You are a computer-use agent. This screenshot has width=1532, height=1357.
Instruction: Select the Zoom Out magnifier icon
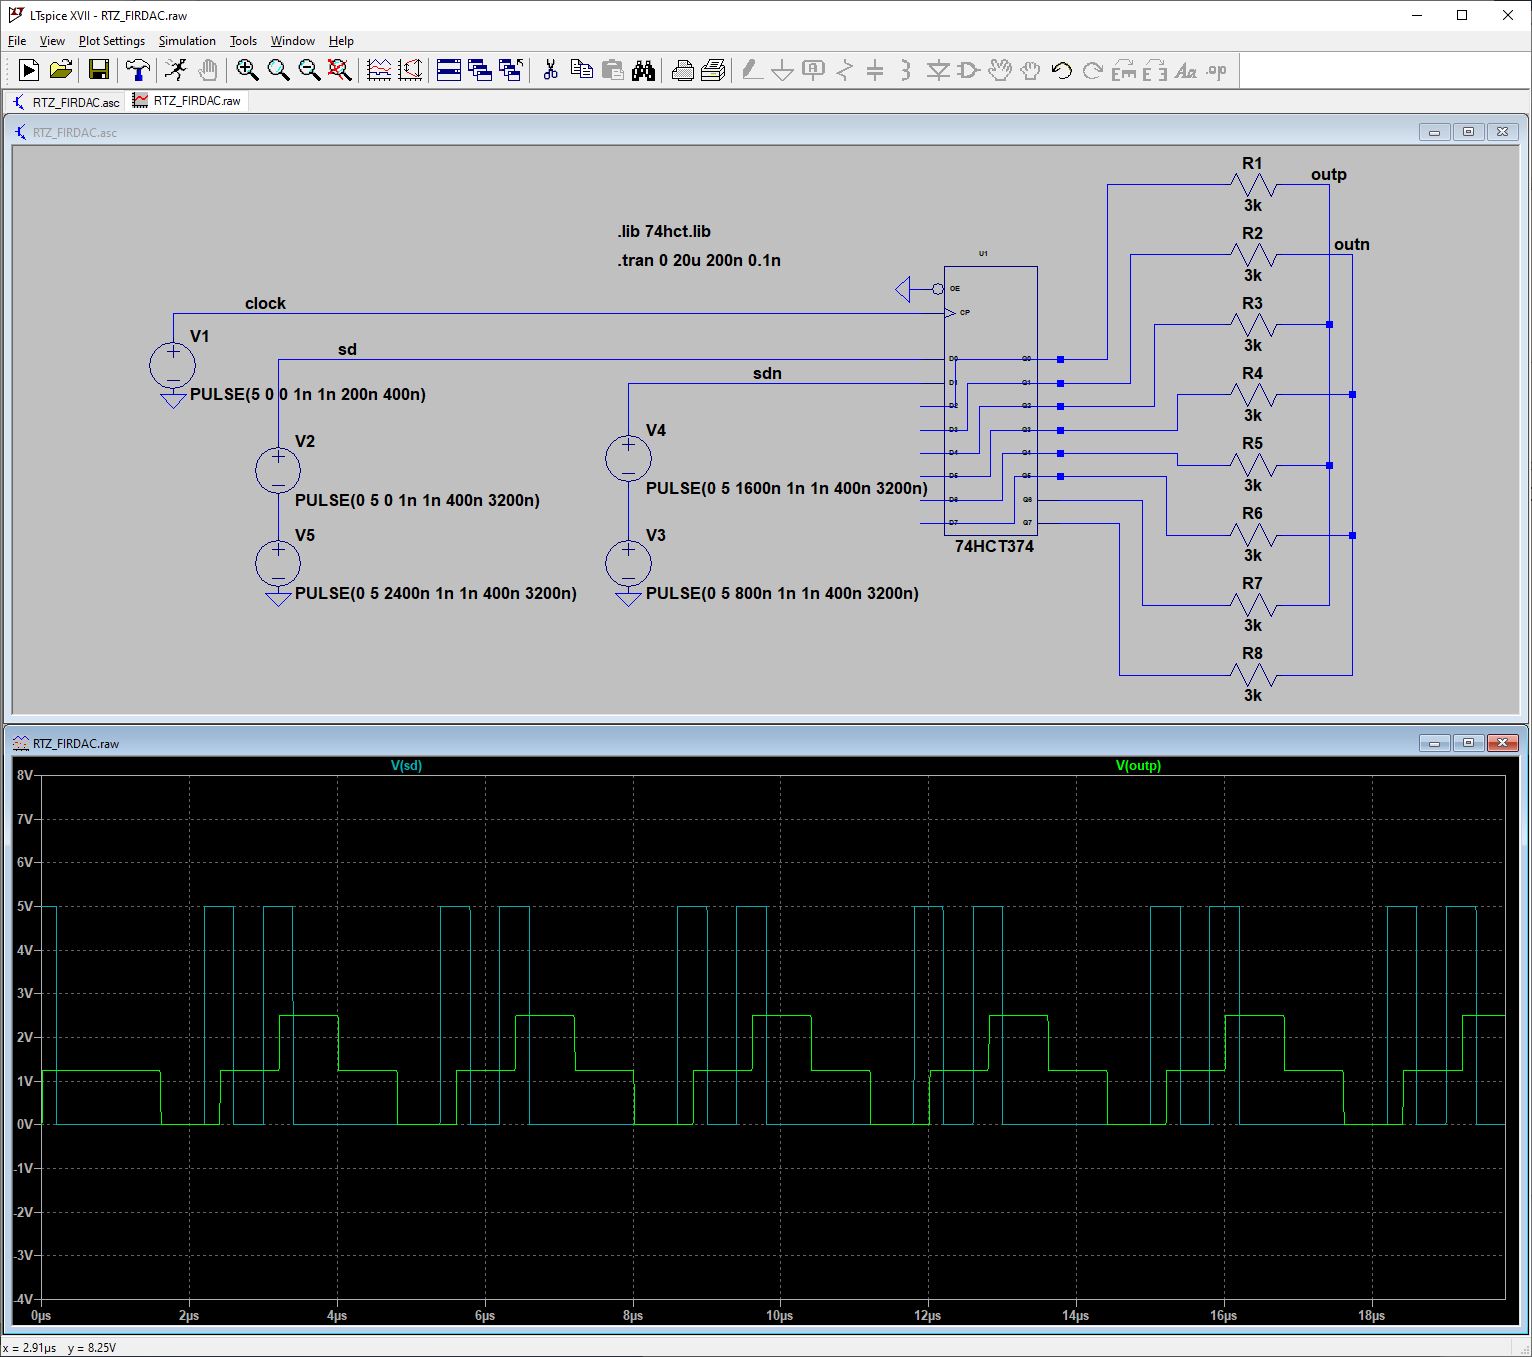(309, 70)
